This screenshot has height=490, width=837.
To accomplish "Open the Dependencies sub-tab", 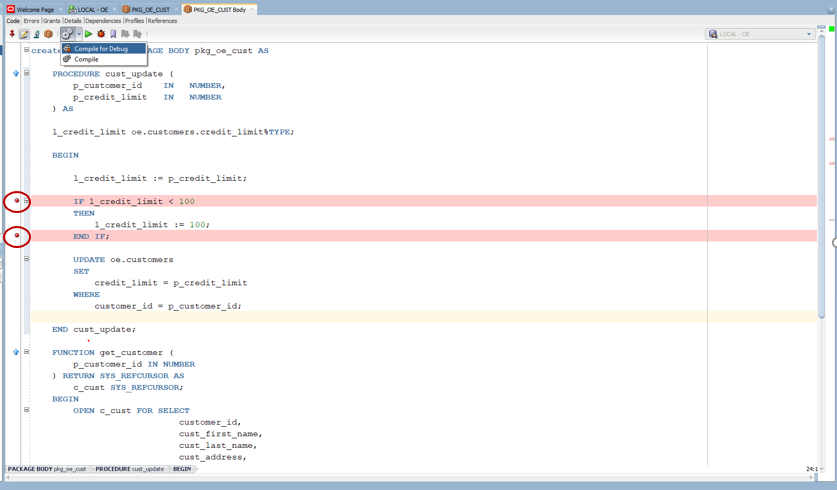I will 103,21.
